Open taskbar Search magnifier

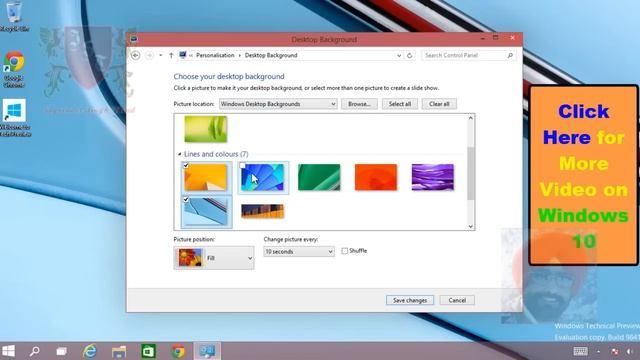[x=35, y=351]
